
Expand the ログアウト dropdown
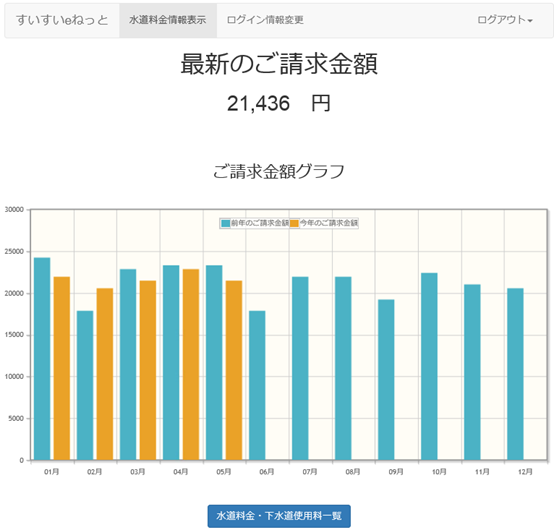tap(505, 20)
